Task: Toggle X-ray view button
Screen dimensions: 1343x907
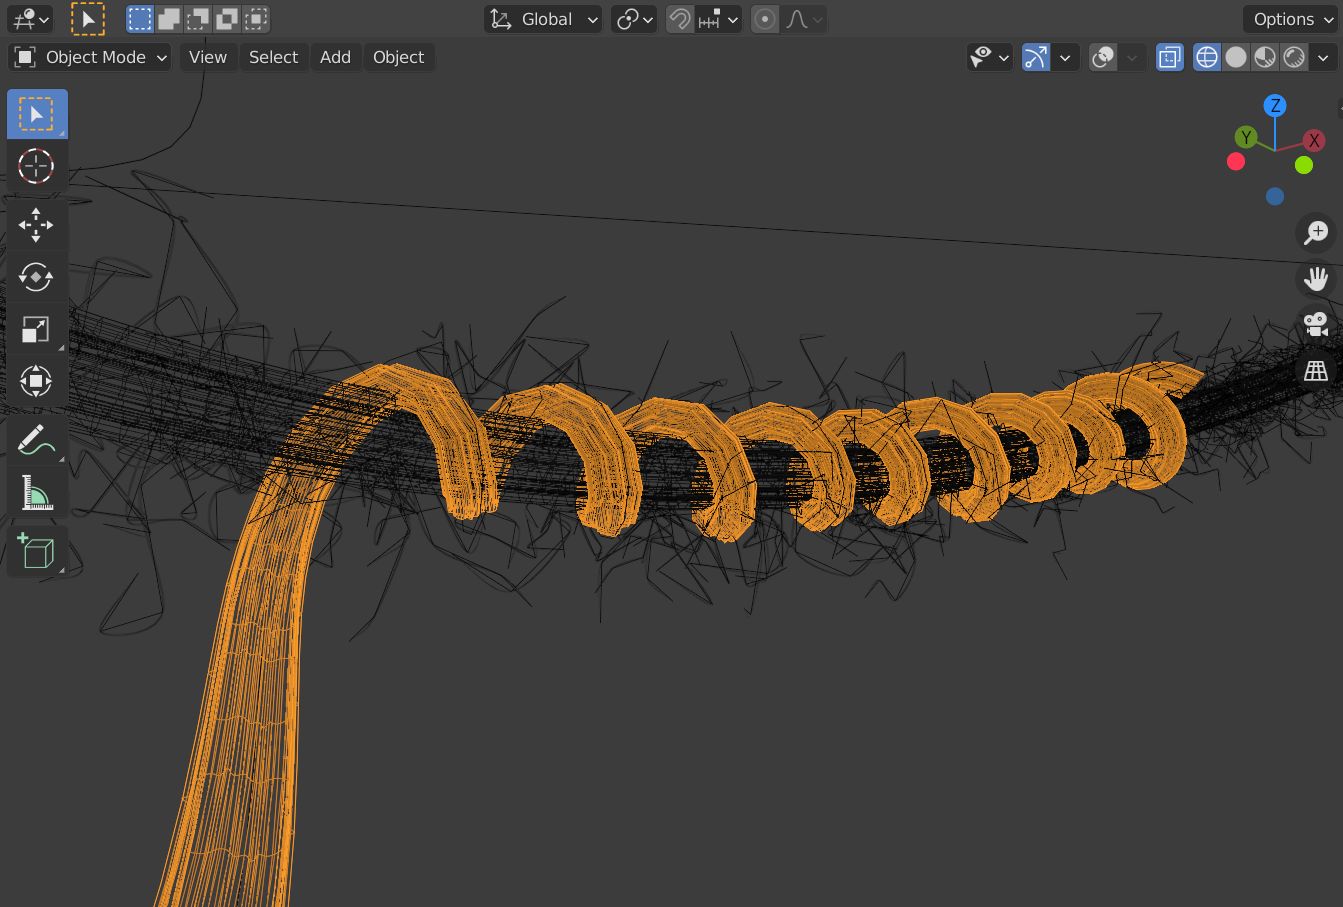Action: (x=1169, y=58)
